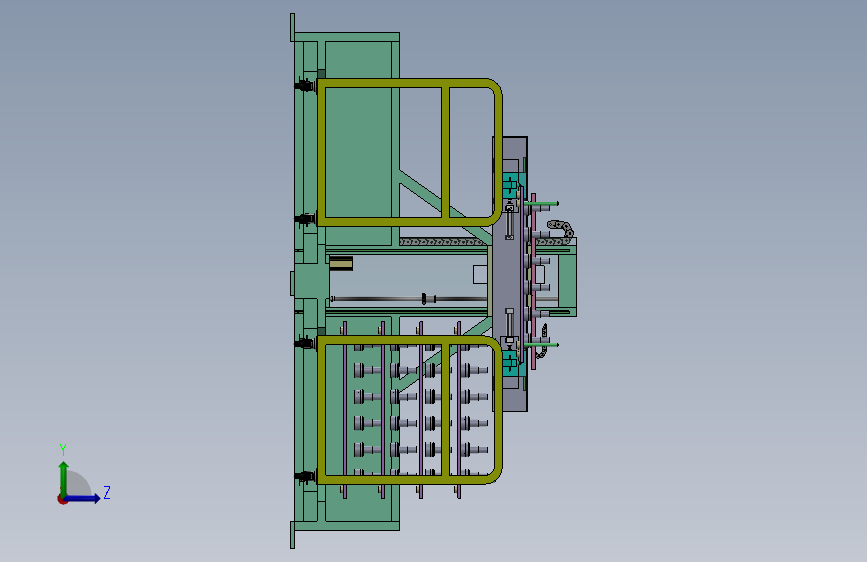The height and width of the screenshot is (562, 867).
Task: Click the blue Z axis arrow of the triad
Action: [83, 498]
